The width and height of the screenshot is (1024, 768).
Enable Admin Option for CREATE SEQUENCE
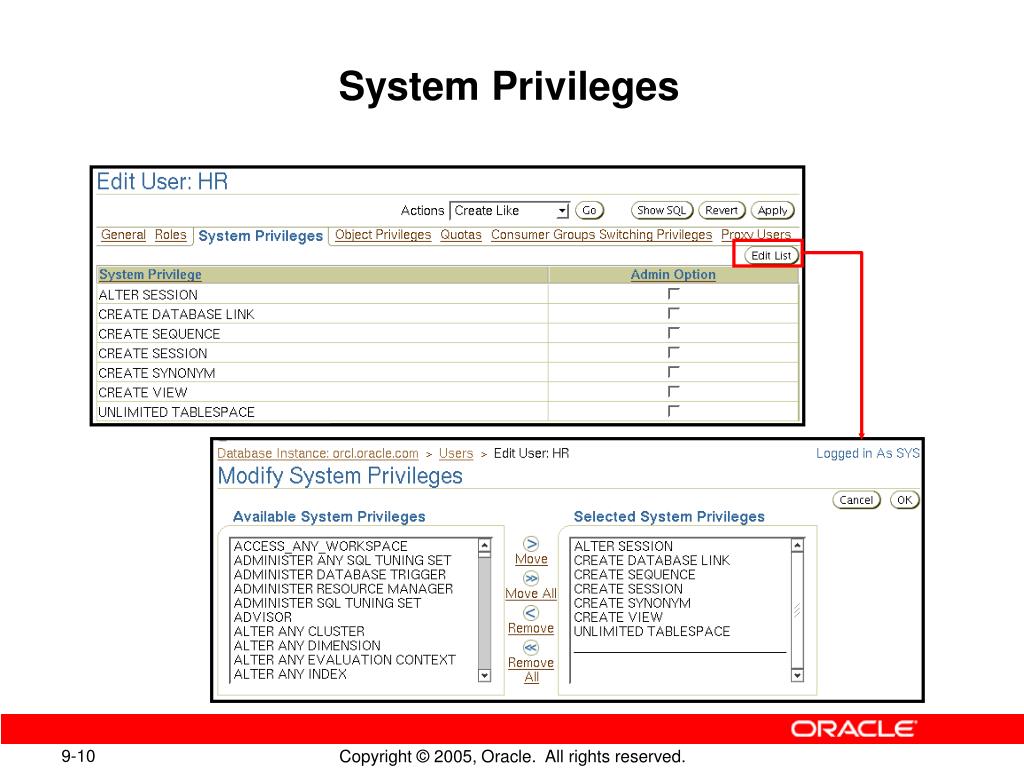(x=673, y=334)
